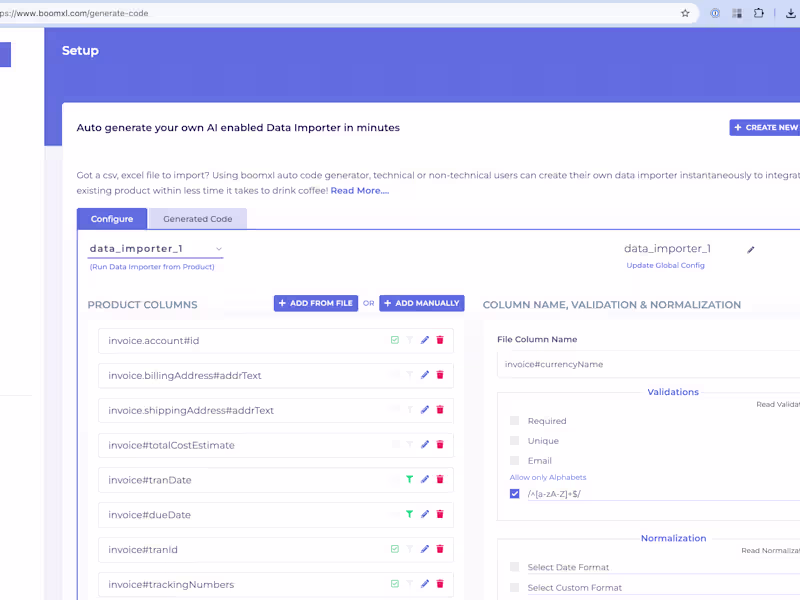Enable the Required validation checkbox
The height and width of the screenshot is (600, 800).
[514, 421]
